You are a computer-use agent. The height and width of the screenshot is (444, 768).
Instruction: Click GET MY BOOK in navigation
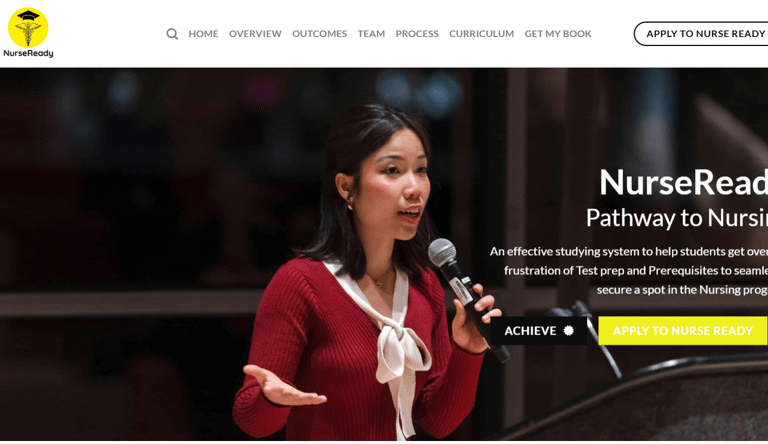pos(558,34)
